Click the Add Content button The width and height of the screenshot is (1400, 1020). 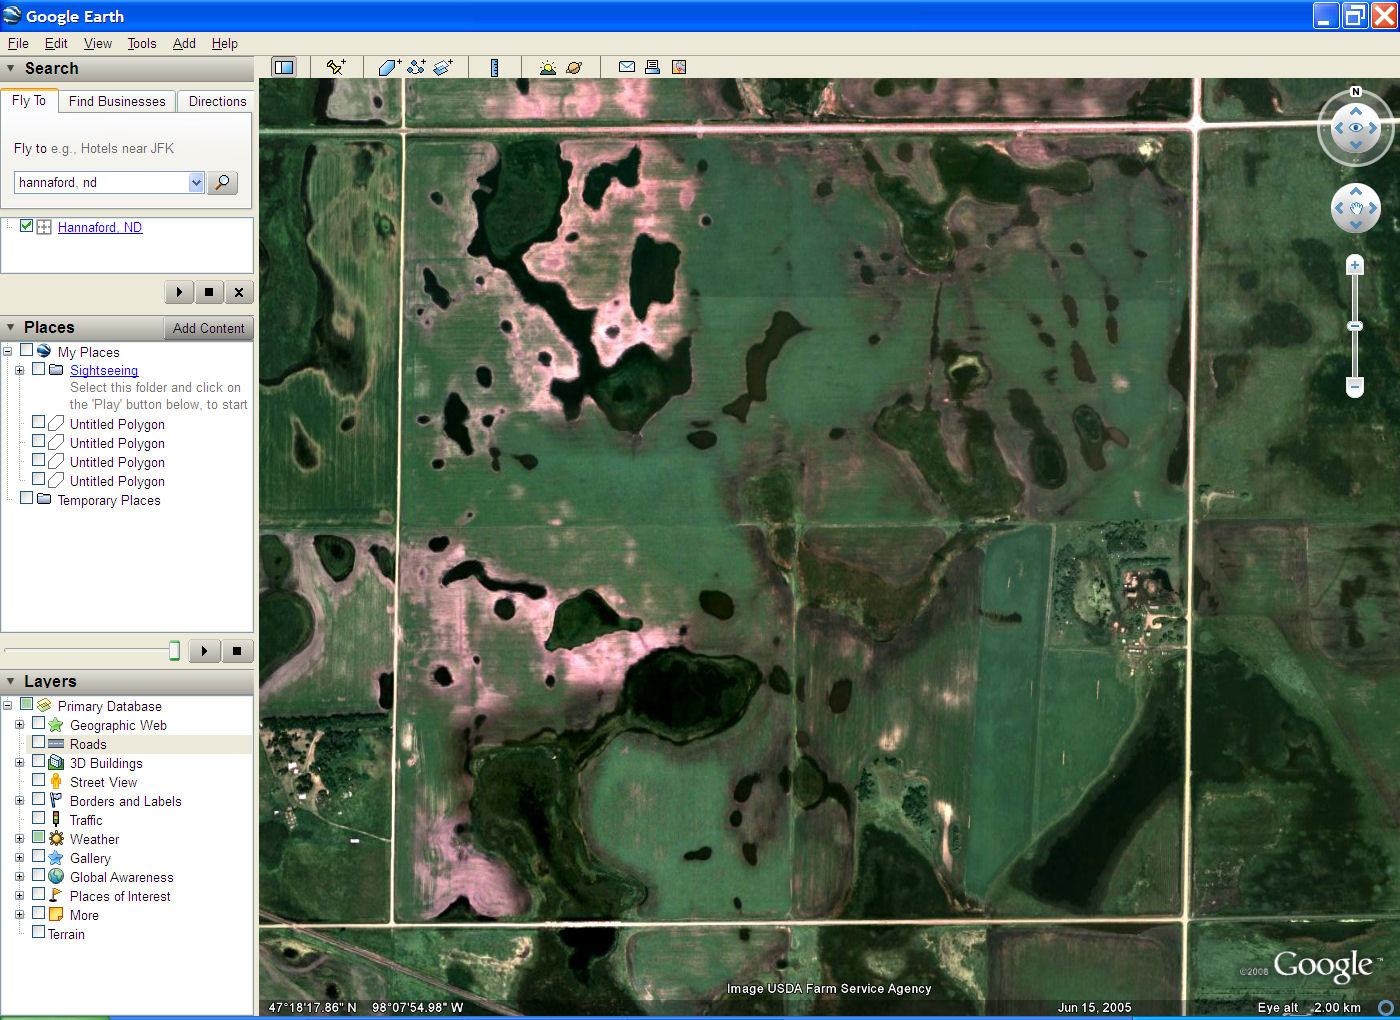point(208,328)
